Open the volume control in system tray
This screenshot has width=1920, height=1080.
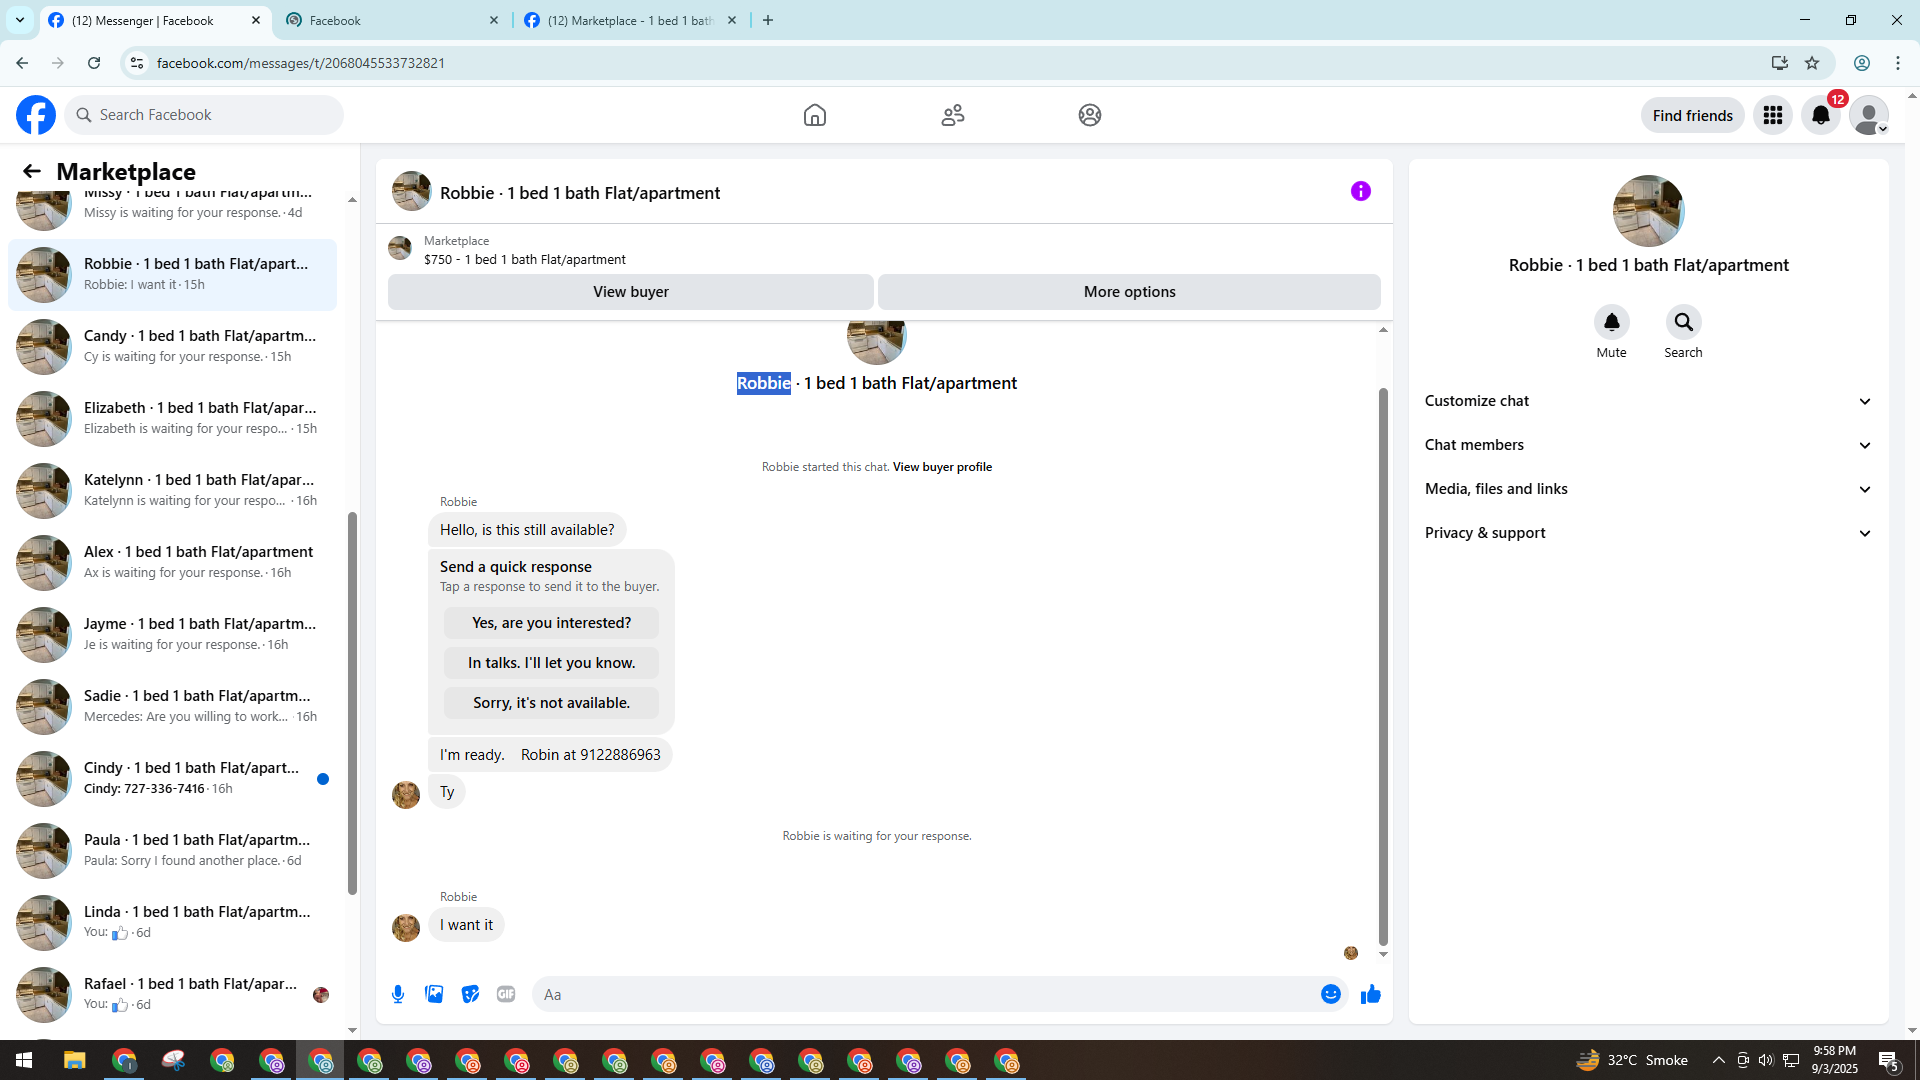pos(1766,1060)
